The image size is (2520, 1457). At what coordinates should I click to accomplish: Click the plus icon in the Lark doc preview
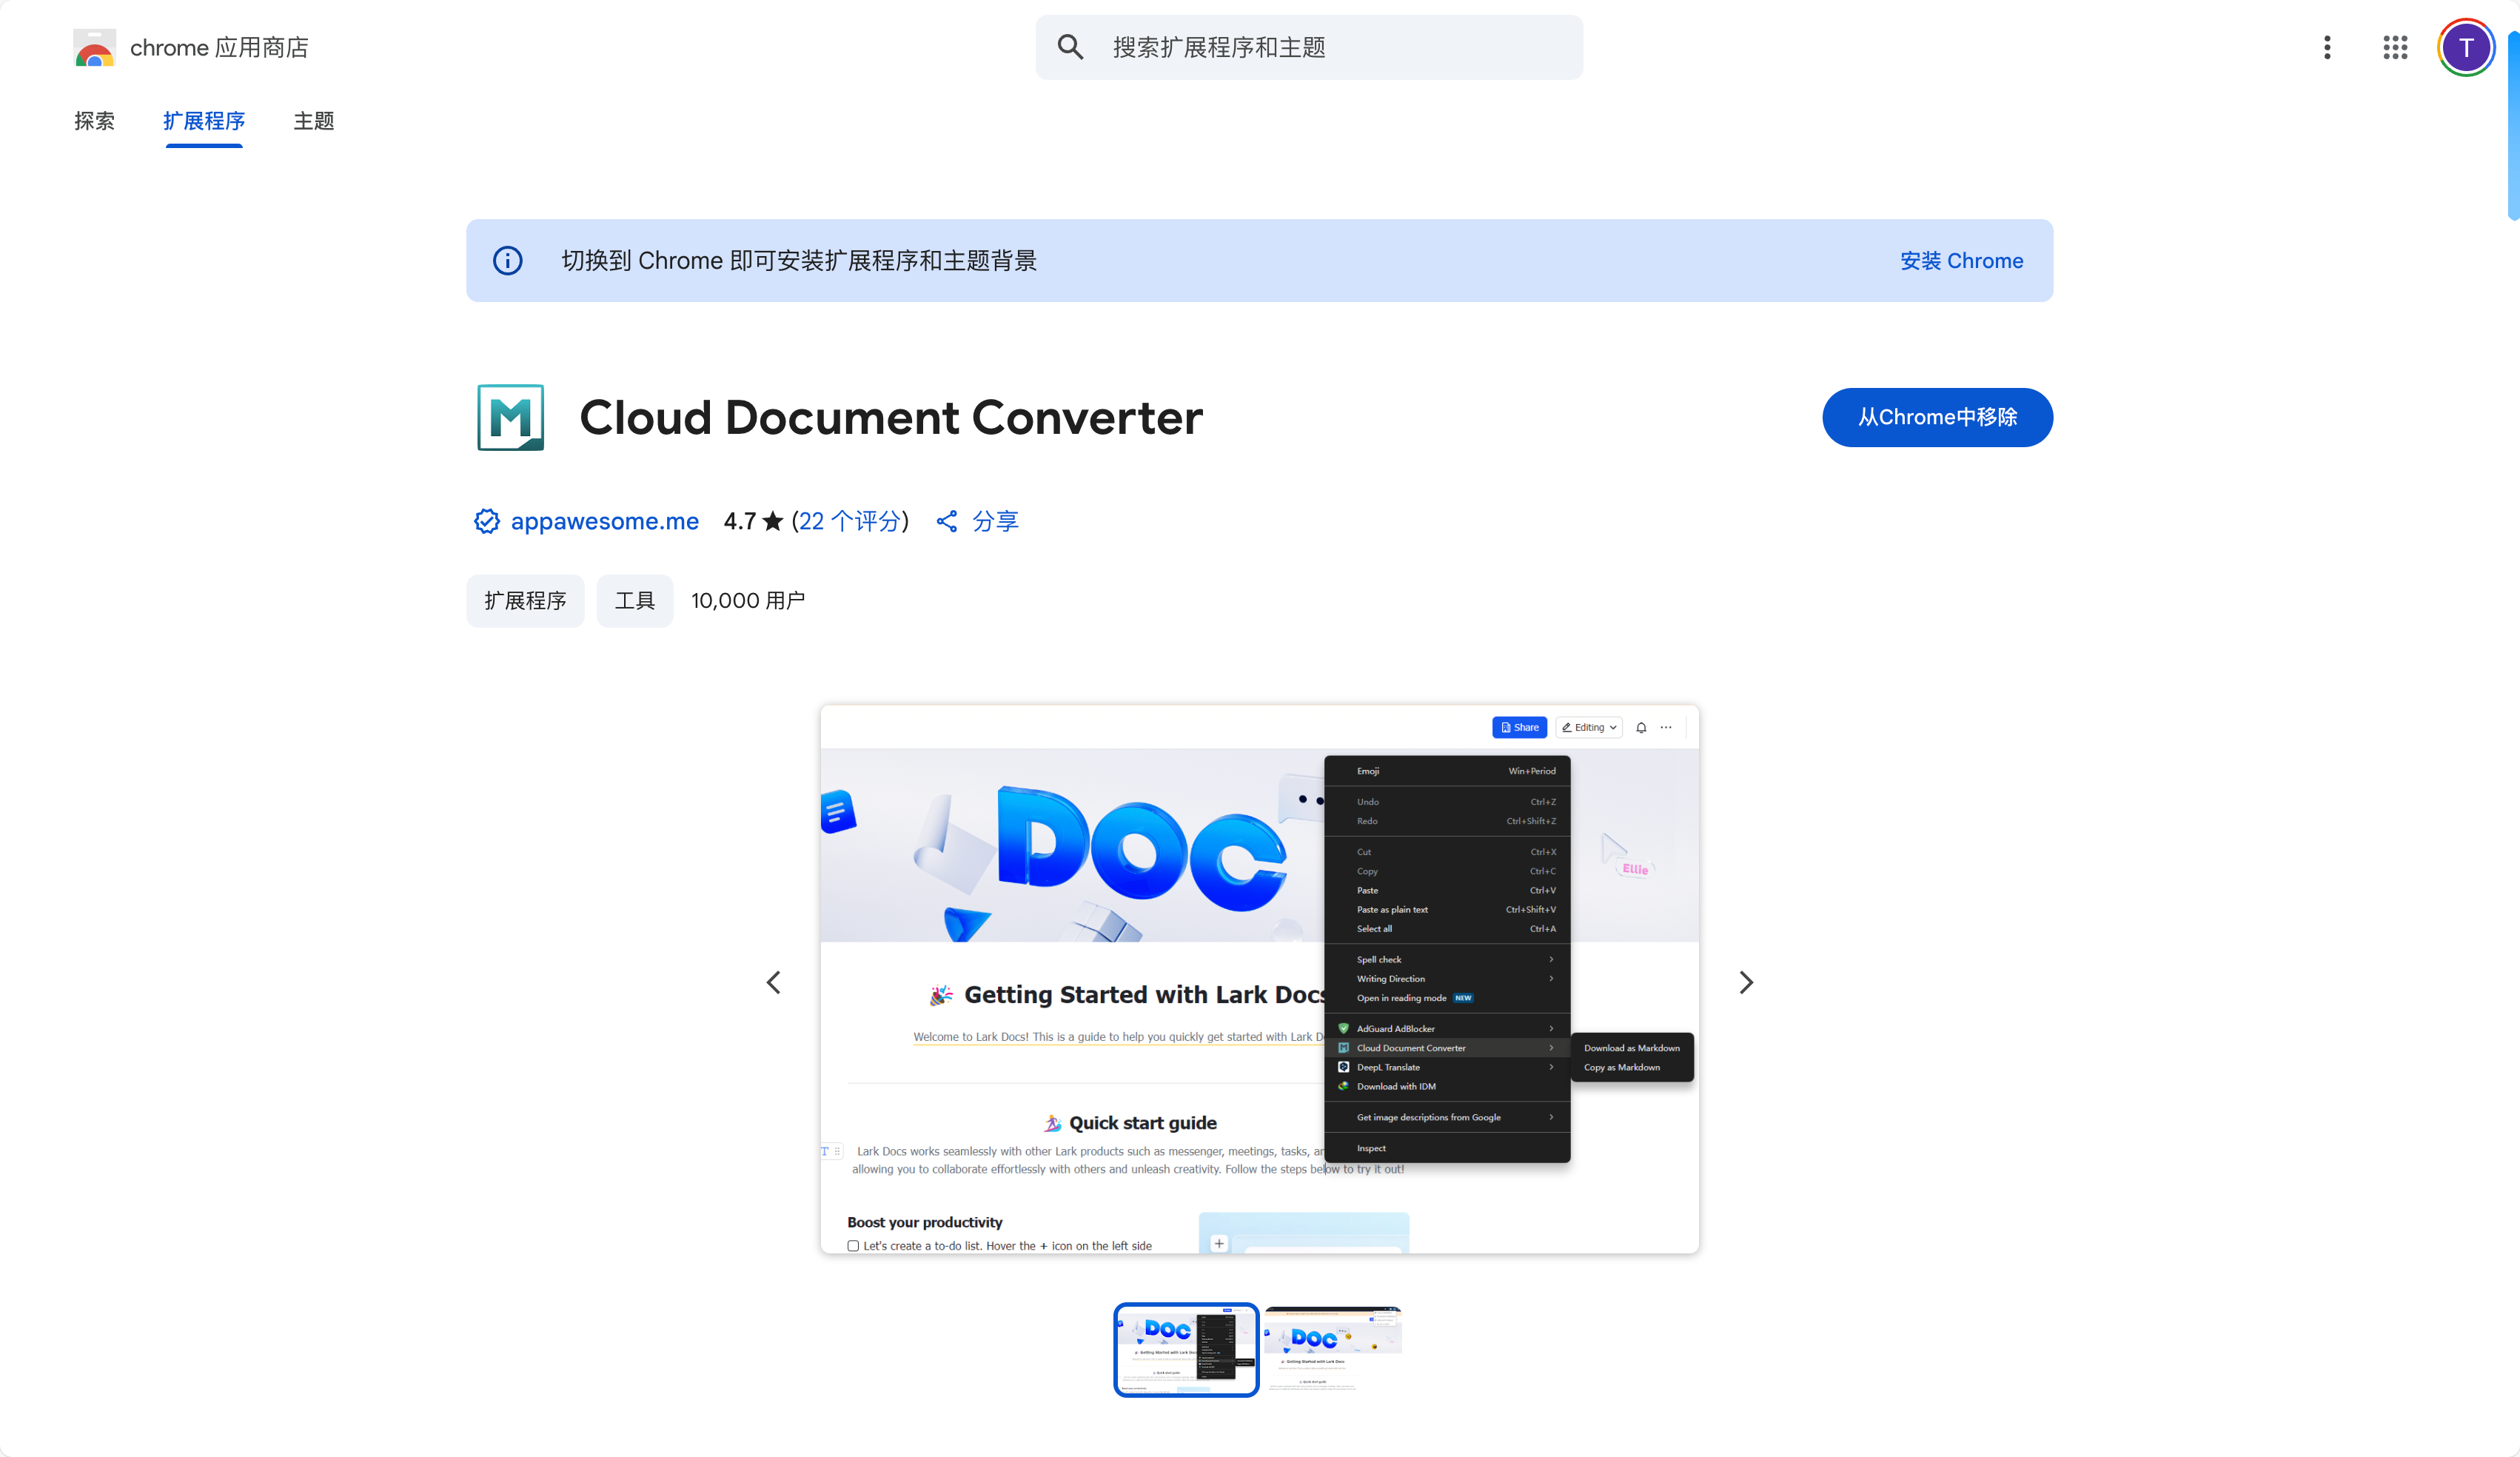coord(1219,1243)
